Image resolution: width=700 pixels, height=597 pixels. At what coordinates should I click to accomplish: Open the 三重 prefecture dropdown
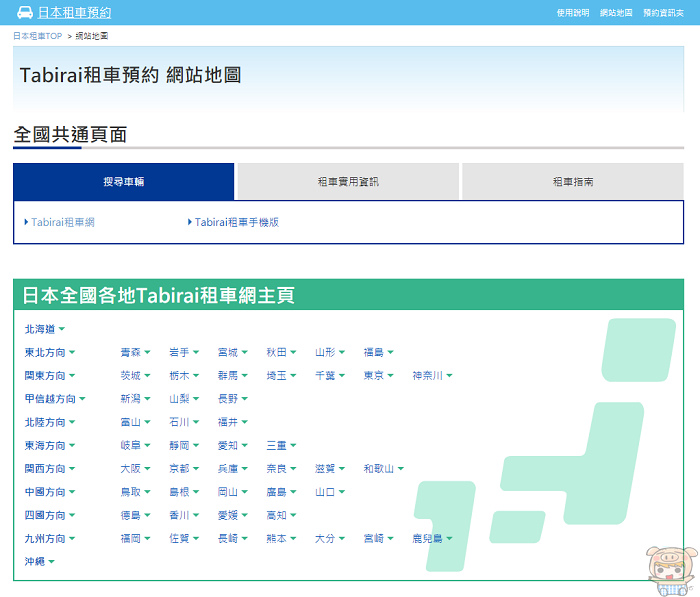[x=281, y=445]
